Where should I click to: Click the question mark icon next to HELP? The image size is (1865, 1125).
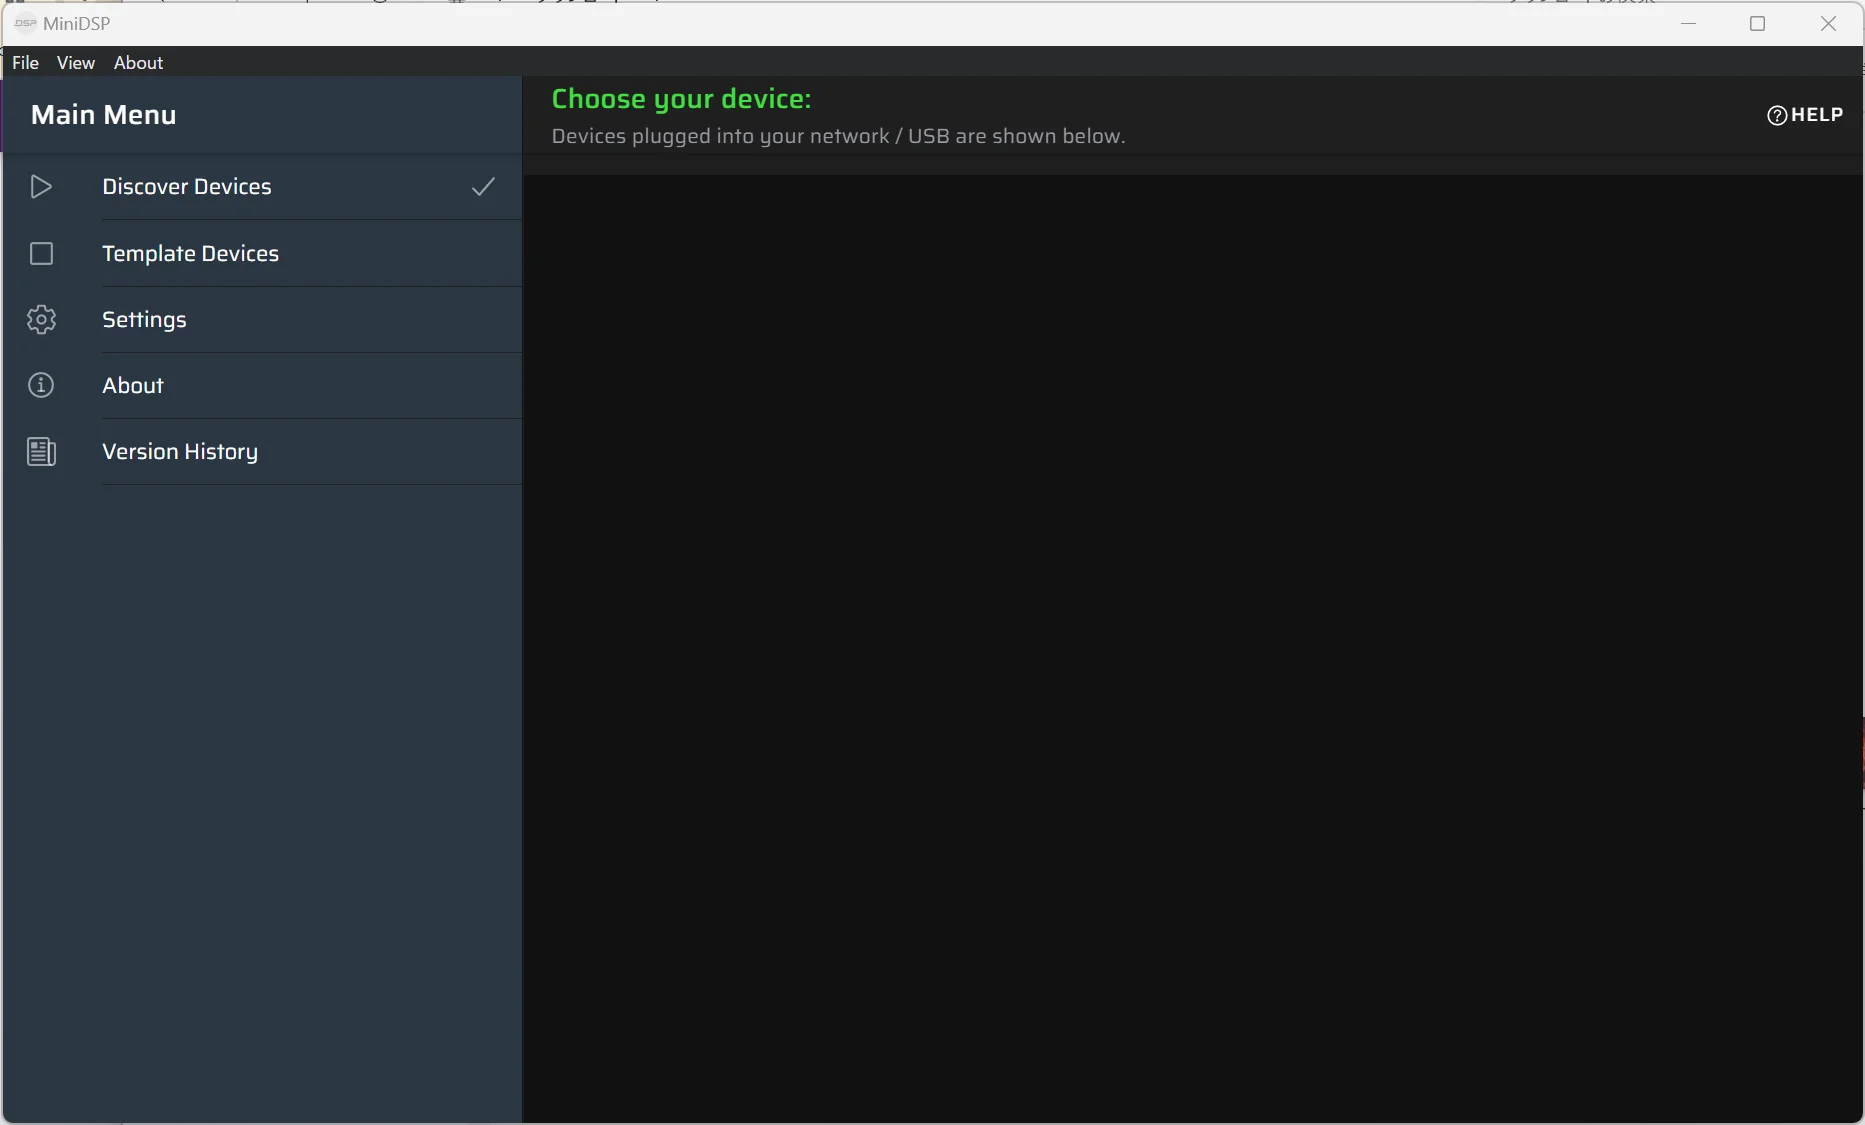[x=1777, y=116]
